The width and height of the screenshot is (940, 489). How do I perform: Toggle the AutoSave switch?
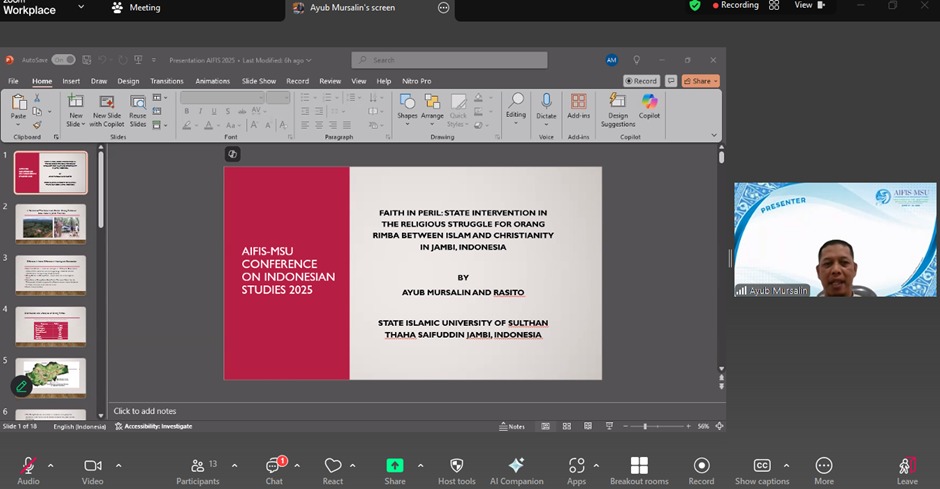pyautogui.click(x=63, y=60)
